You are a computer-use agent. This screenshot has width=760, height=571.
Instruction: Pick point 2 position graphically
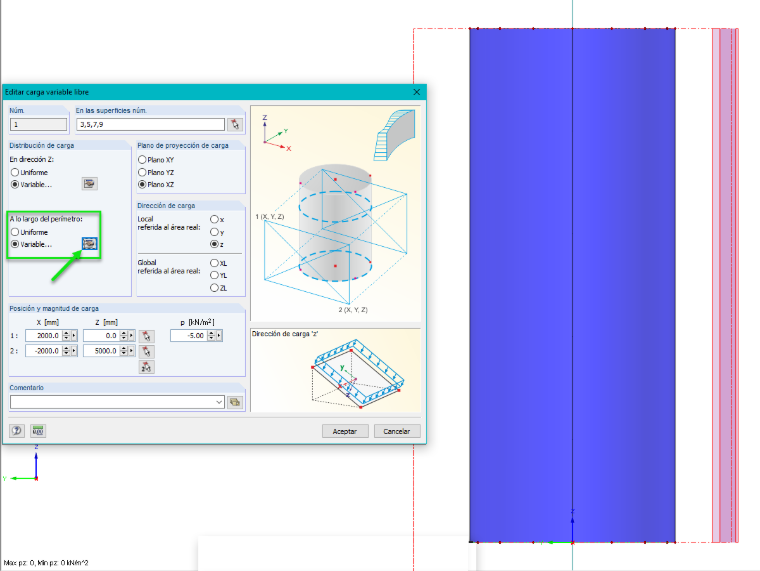(146, 351)
